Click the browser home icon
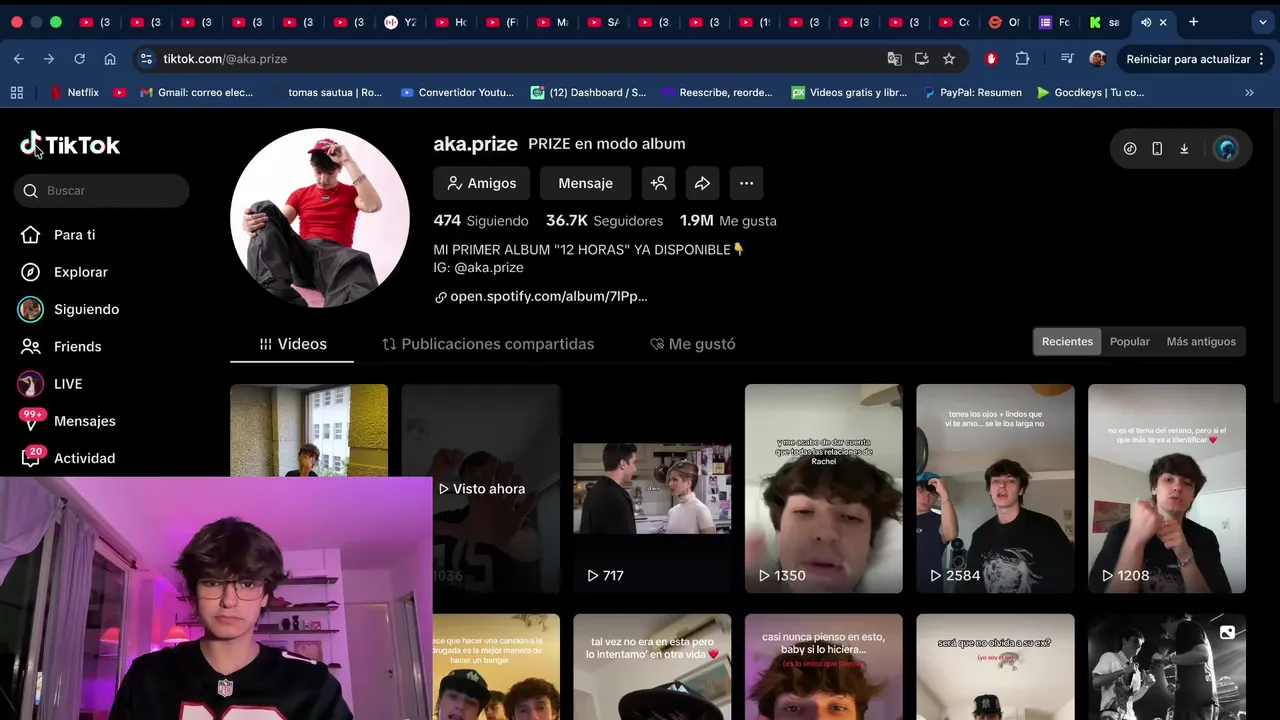Viewport: 1280px width, 720px height. pyautogui.click(x=110, y=59)
